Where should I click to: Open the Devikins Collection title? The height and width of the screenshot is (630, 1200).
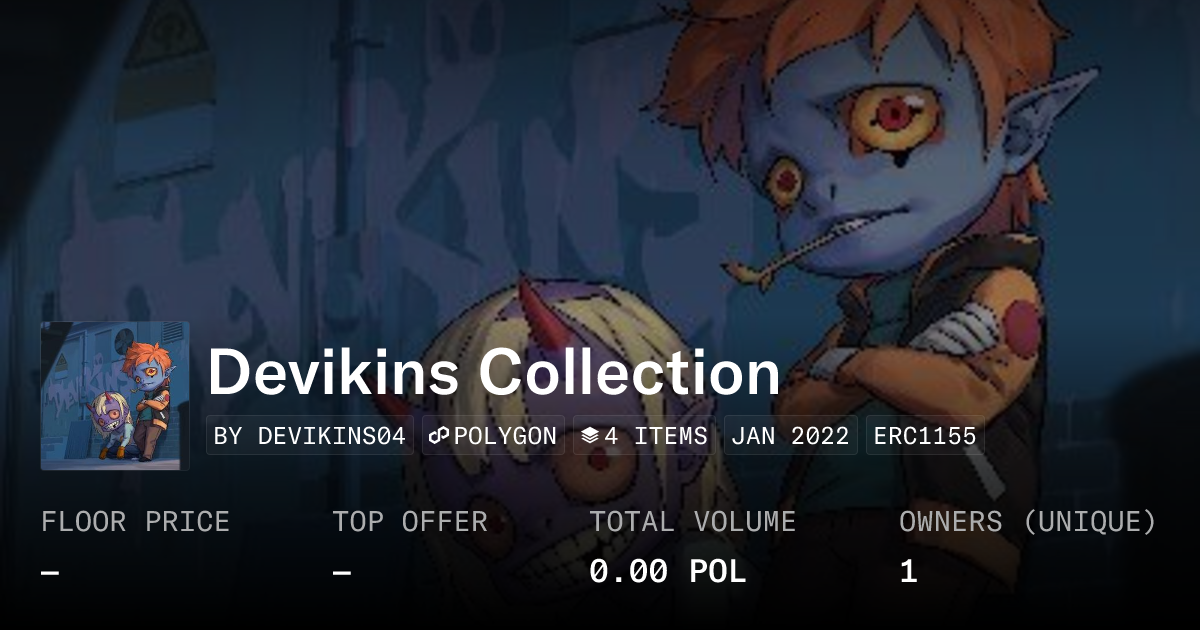(494, 373)
